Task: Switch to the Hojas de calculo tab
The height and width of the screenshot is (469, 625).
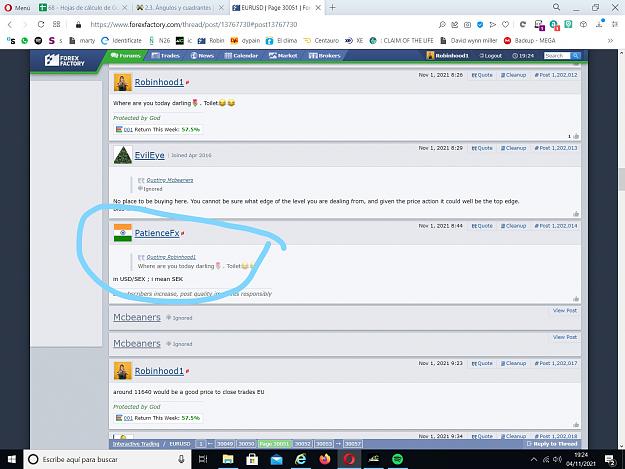Action: coord(84,8)
